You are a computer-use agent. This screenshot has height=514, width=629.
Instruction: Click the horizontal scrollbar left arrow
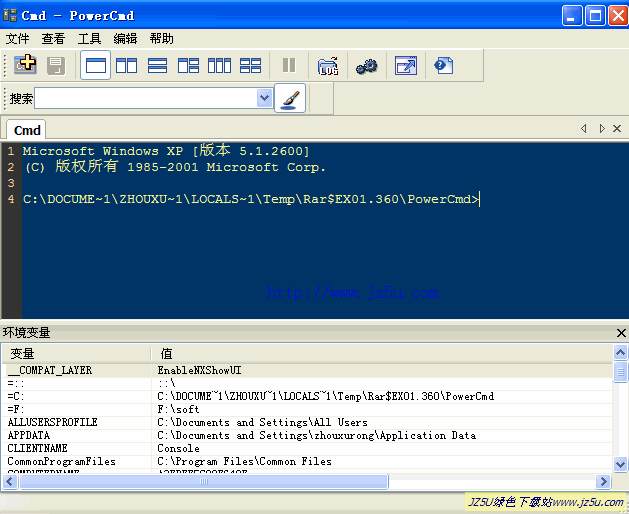click(10, 481)
